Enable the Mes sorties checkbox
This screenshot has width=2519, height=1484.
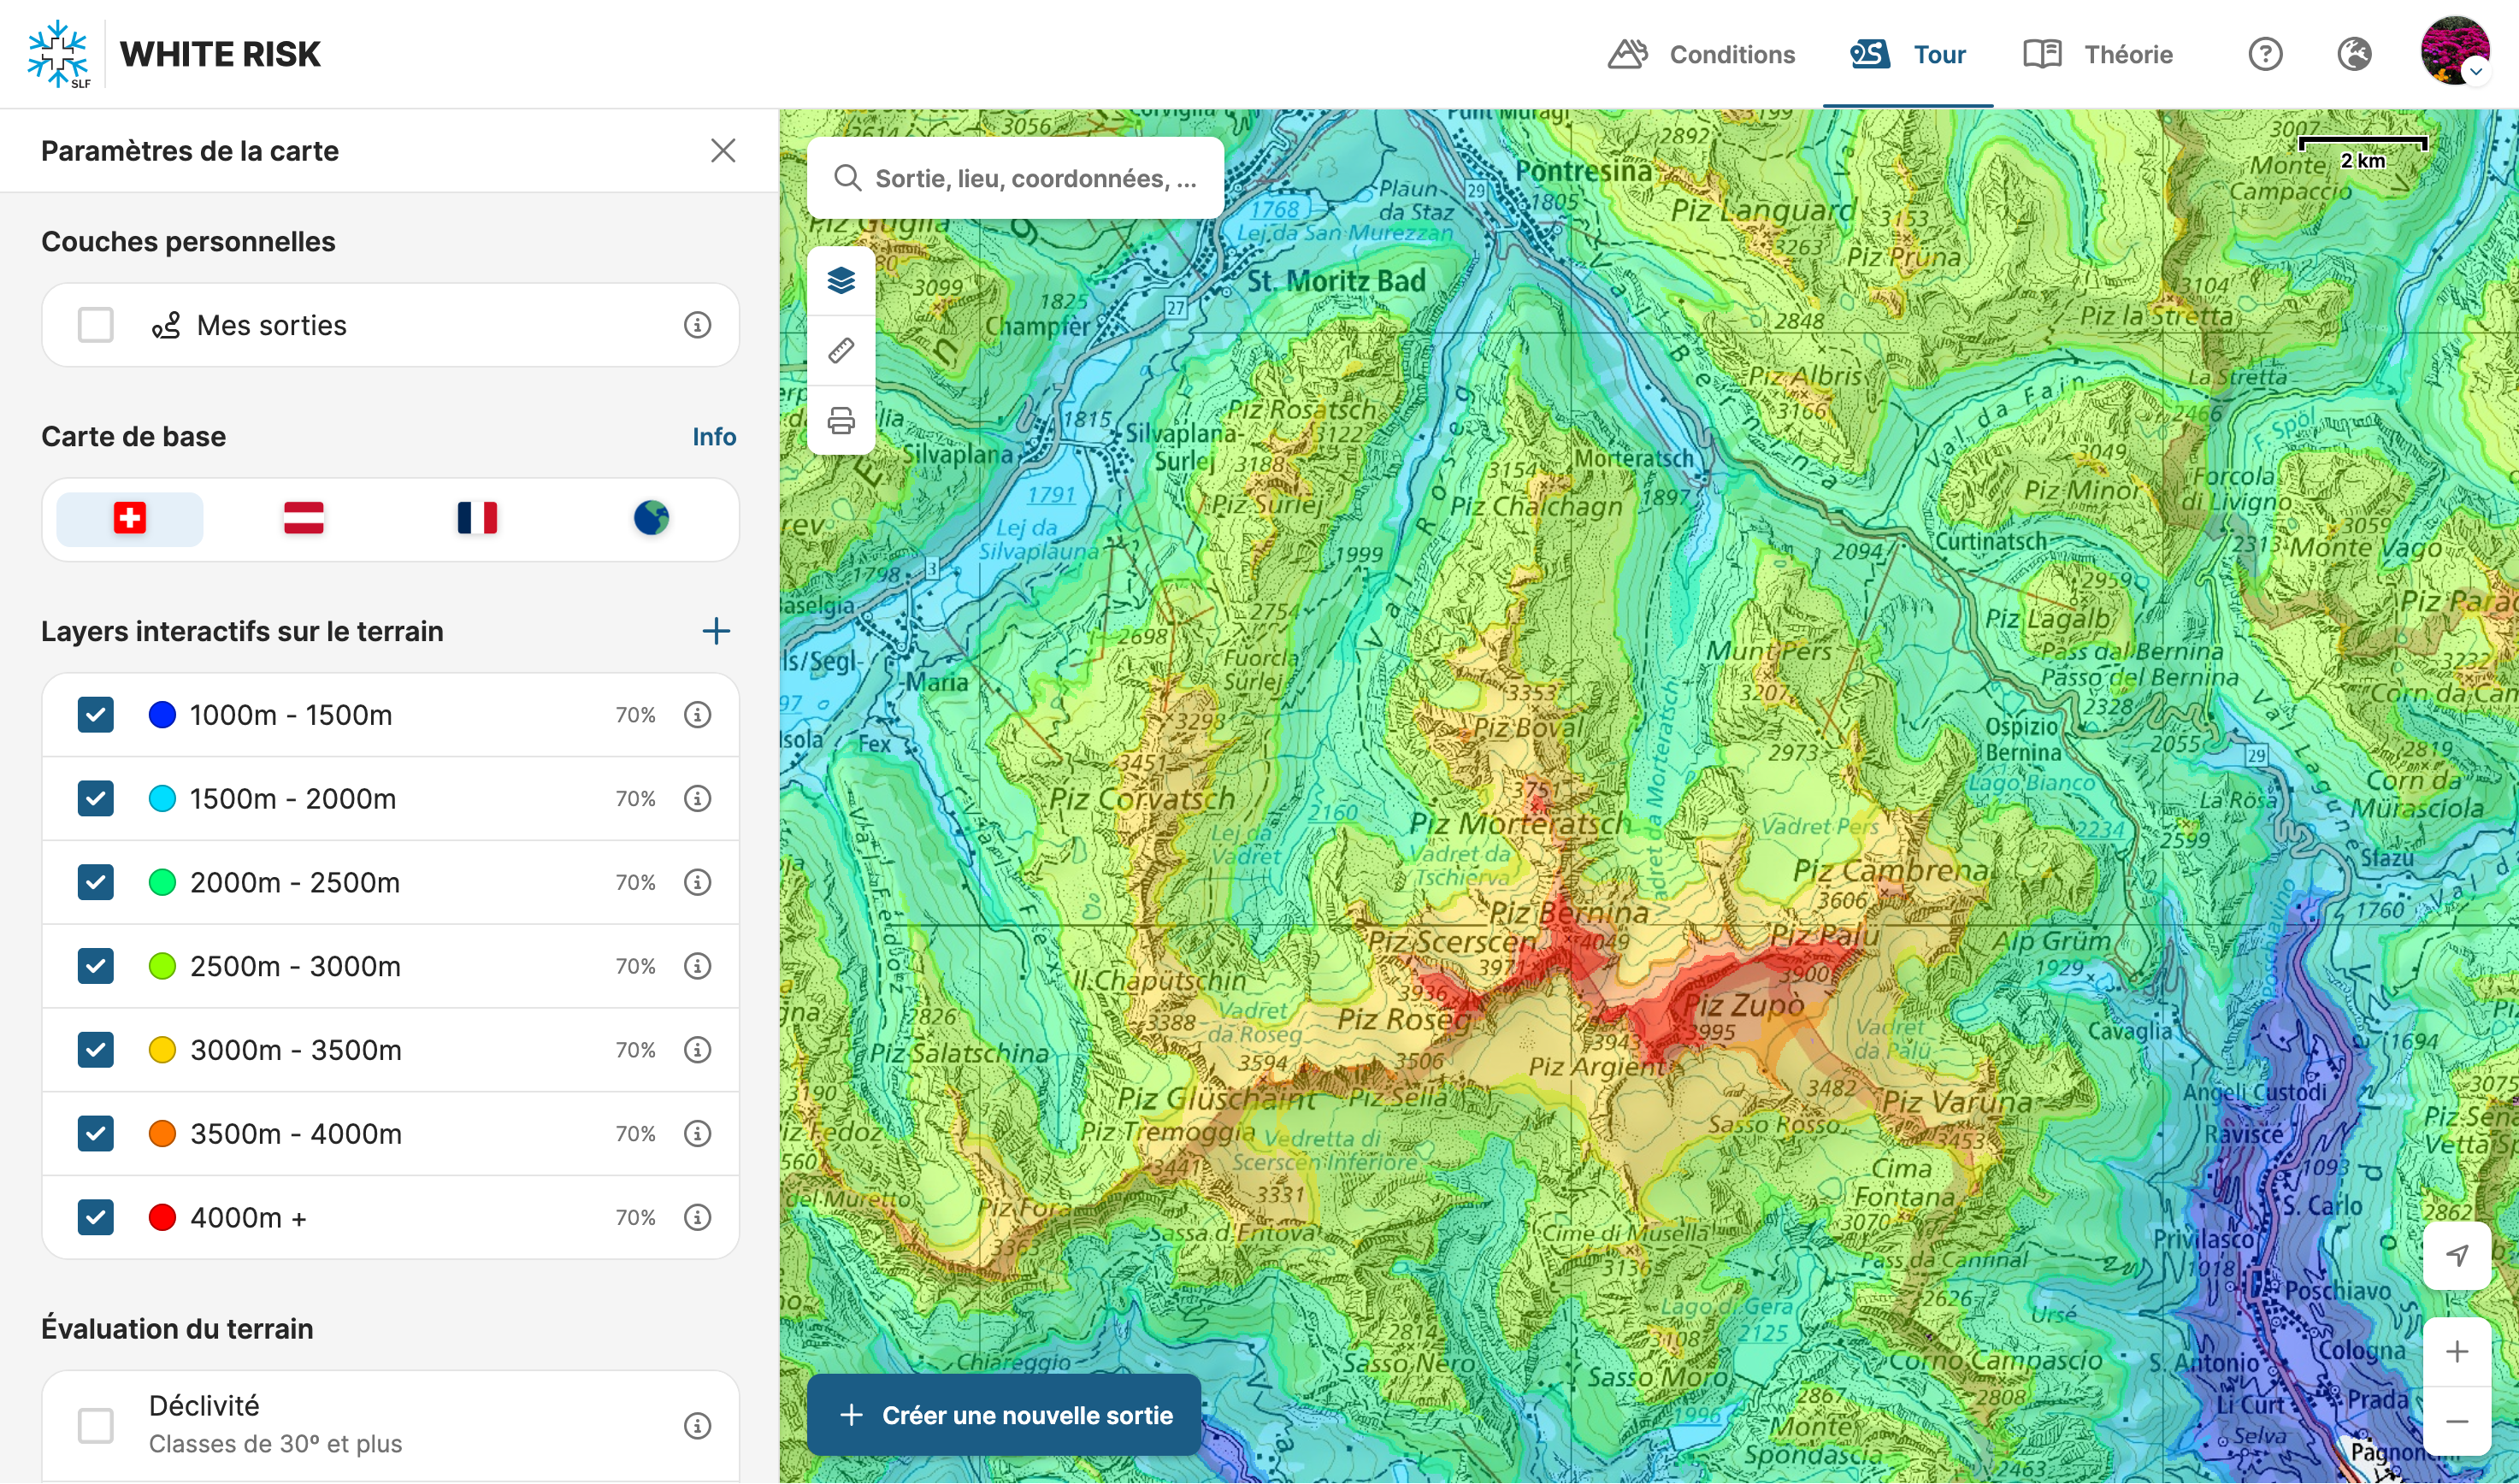point(96,325)
